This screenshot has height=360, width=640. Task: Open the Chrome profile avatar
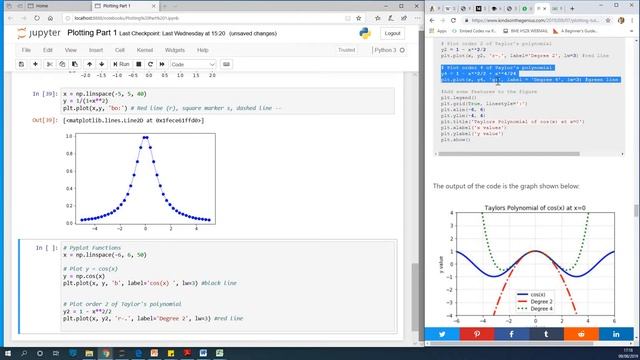pyautogui.click(x=621, y=20)
